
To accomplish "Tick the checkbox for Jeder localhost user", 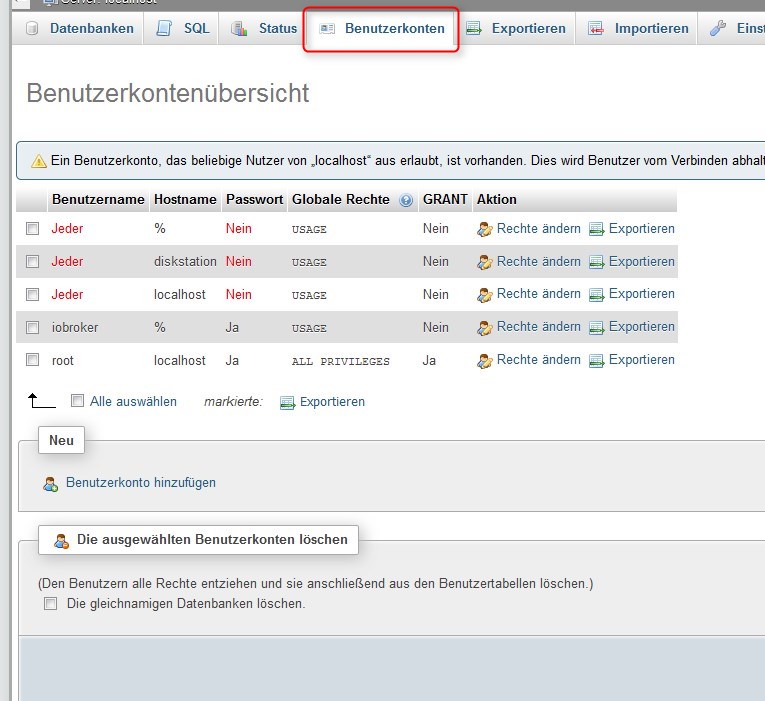I will point(33,294).
